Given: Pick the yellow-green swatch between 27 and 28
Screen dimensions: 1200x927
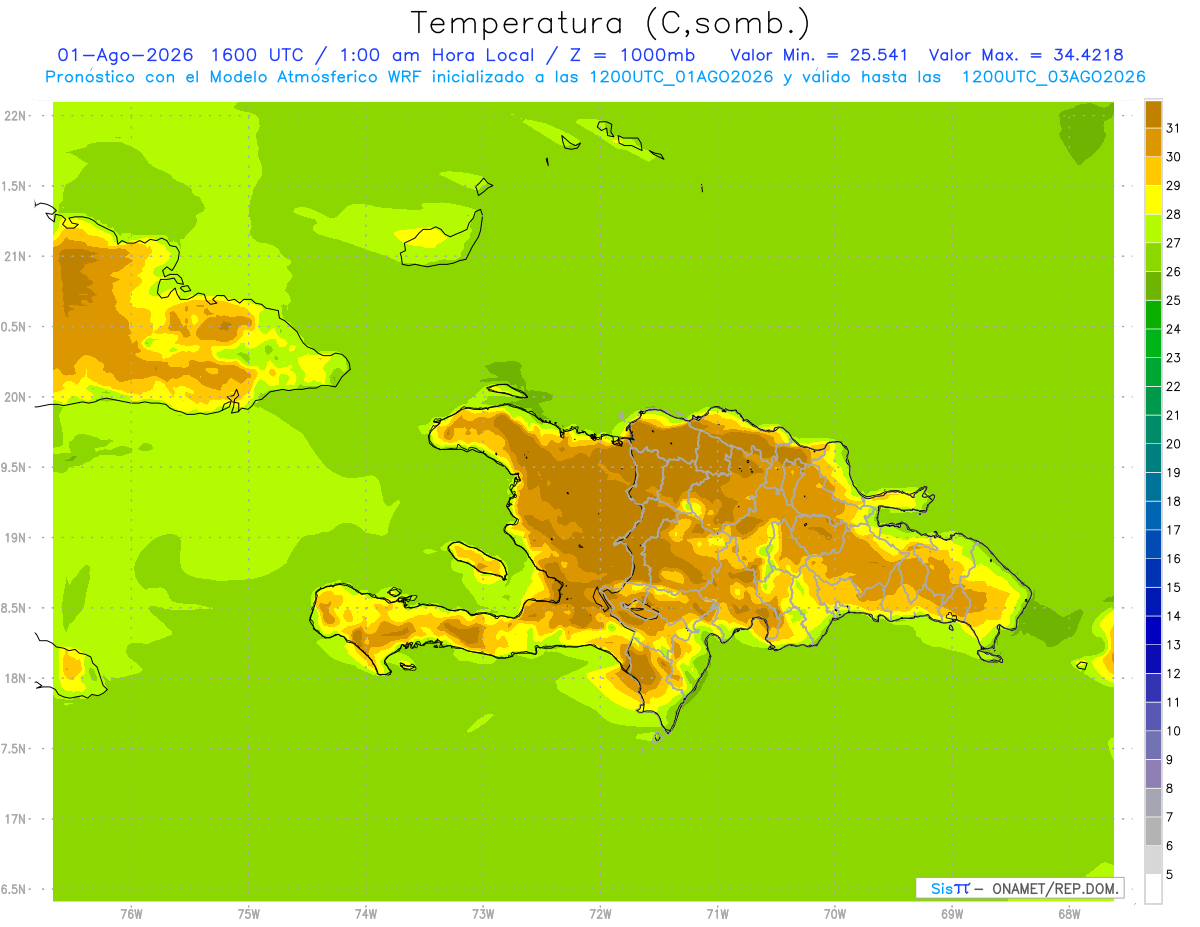Looking at the screenshot, I should tap(1153, 228).
